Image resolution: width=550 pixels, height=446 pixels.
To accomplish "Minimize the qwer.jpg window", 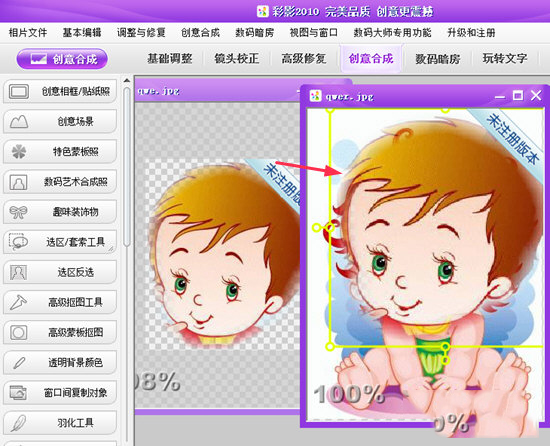I will (x=500, y=96).
